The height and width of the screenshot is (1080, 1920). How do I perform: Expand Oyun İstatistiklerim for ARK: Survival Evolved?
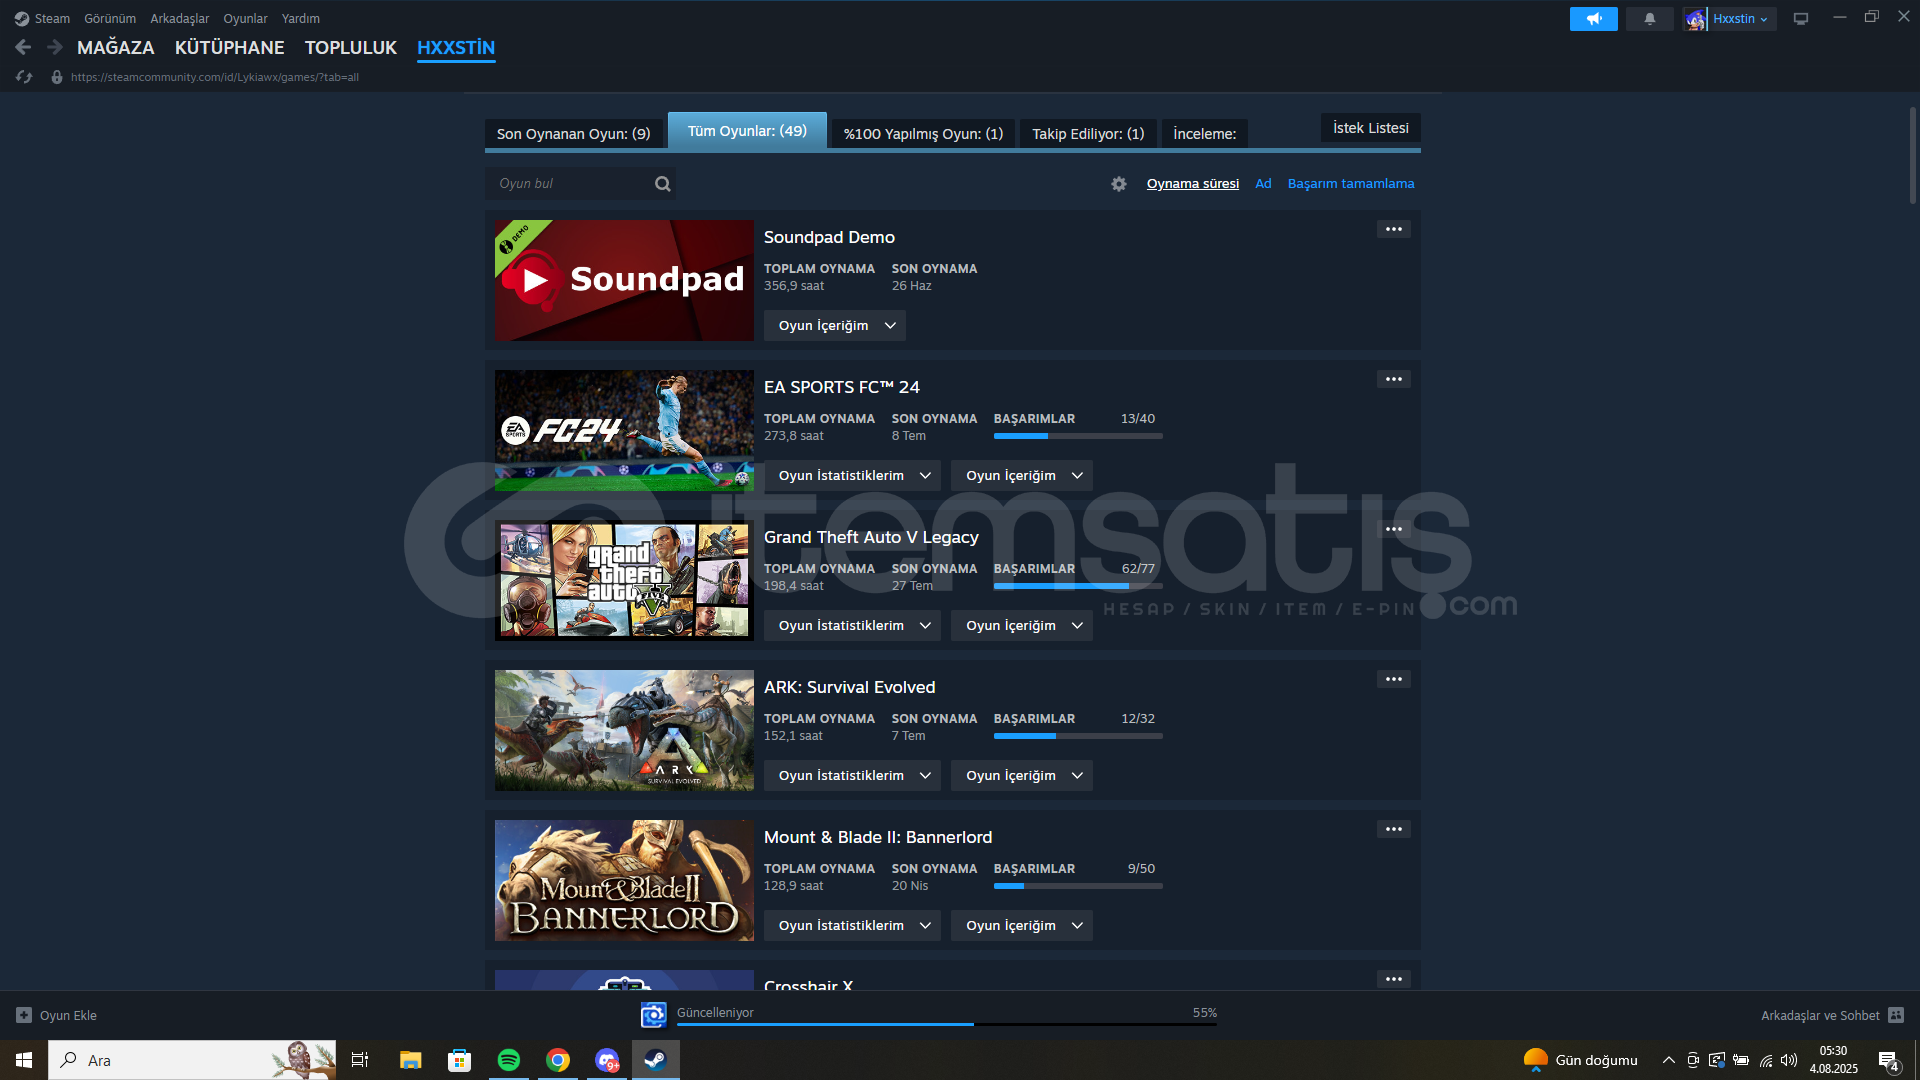pos(852,776)
